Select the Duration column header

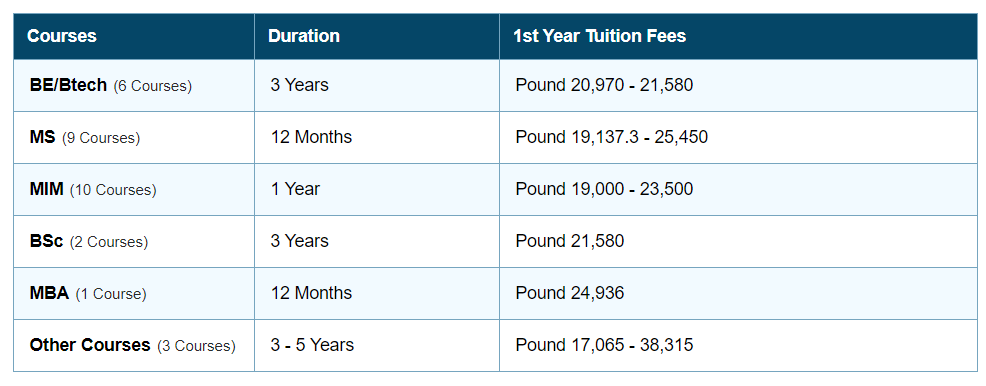click(304, 36)
